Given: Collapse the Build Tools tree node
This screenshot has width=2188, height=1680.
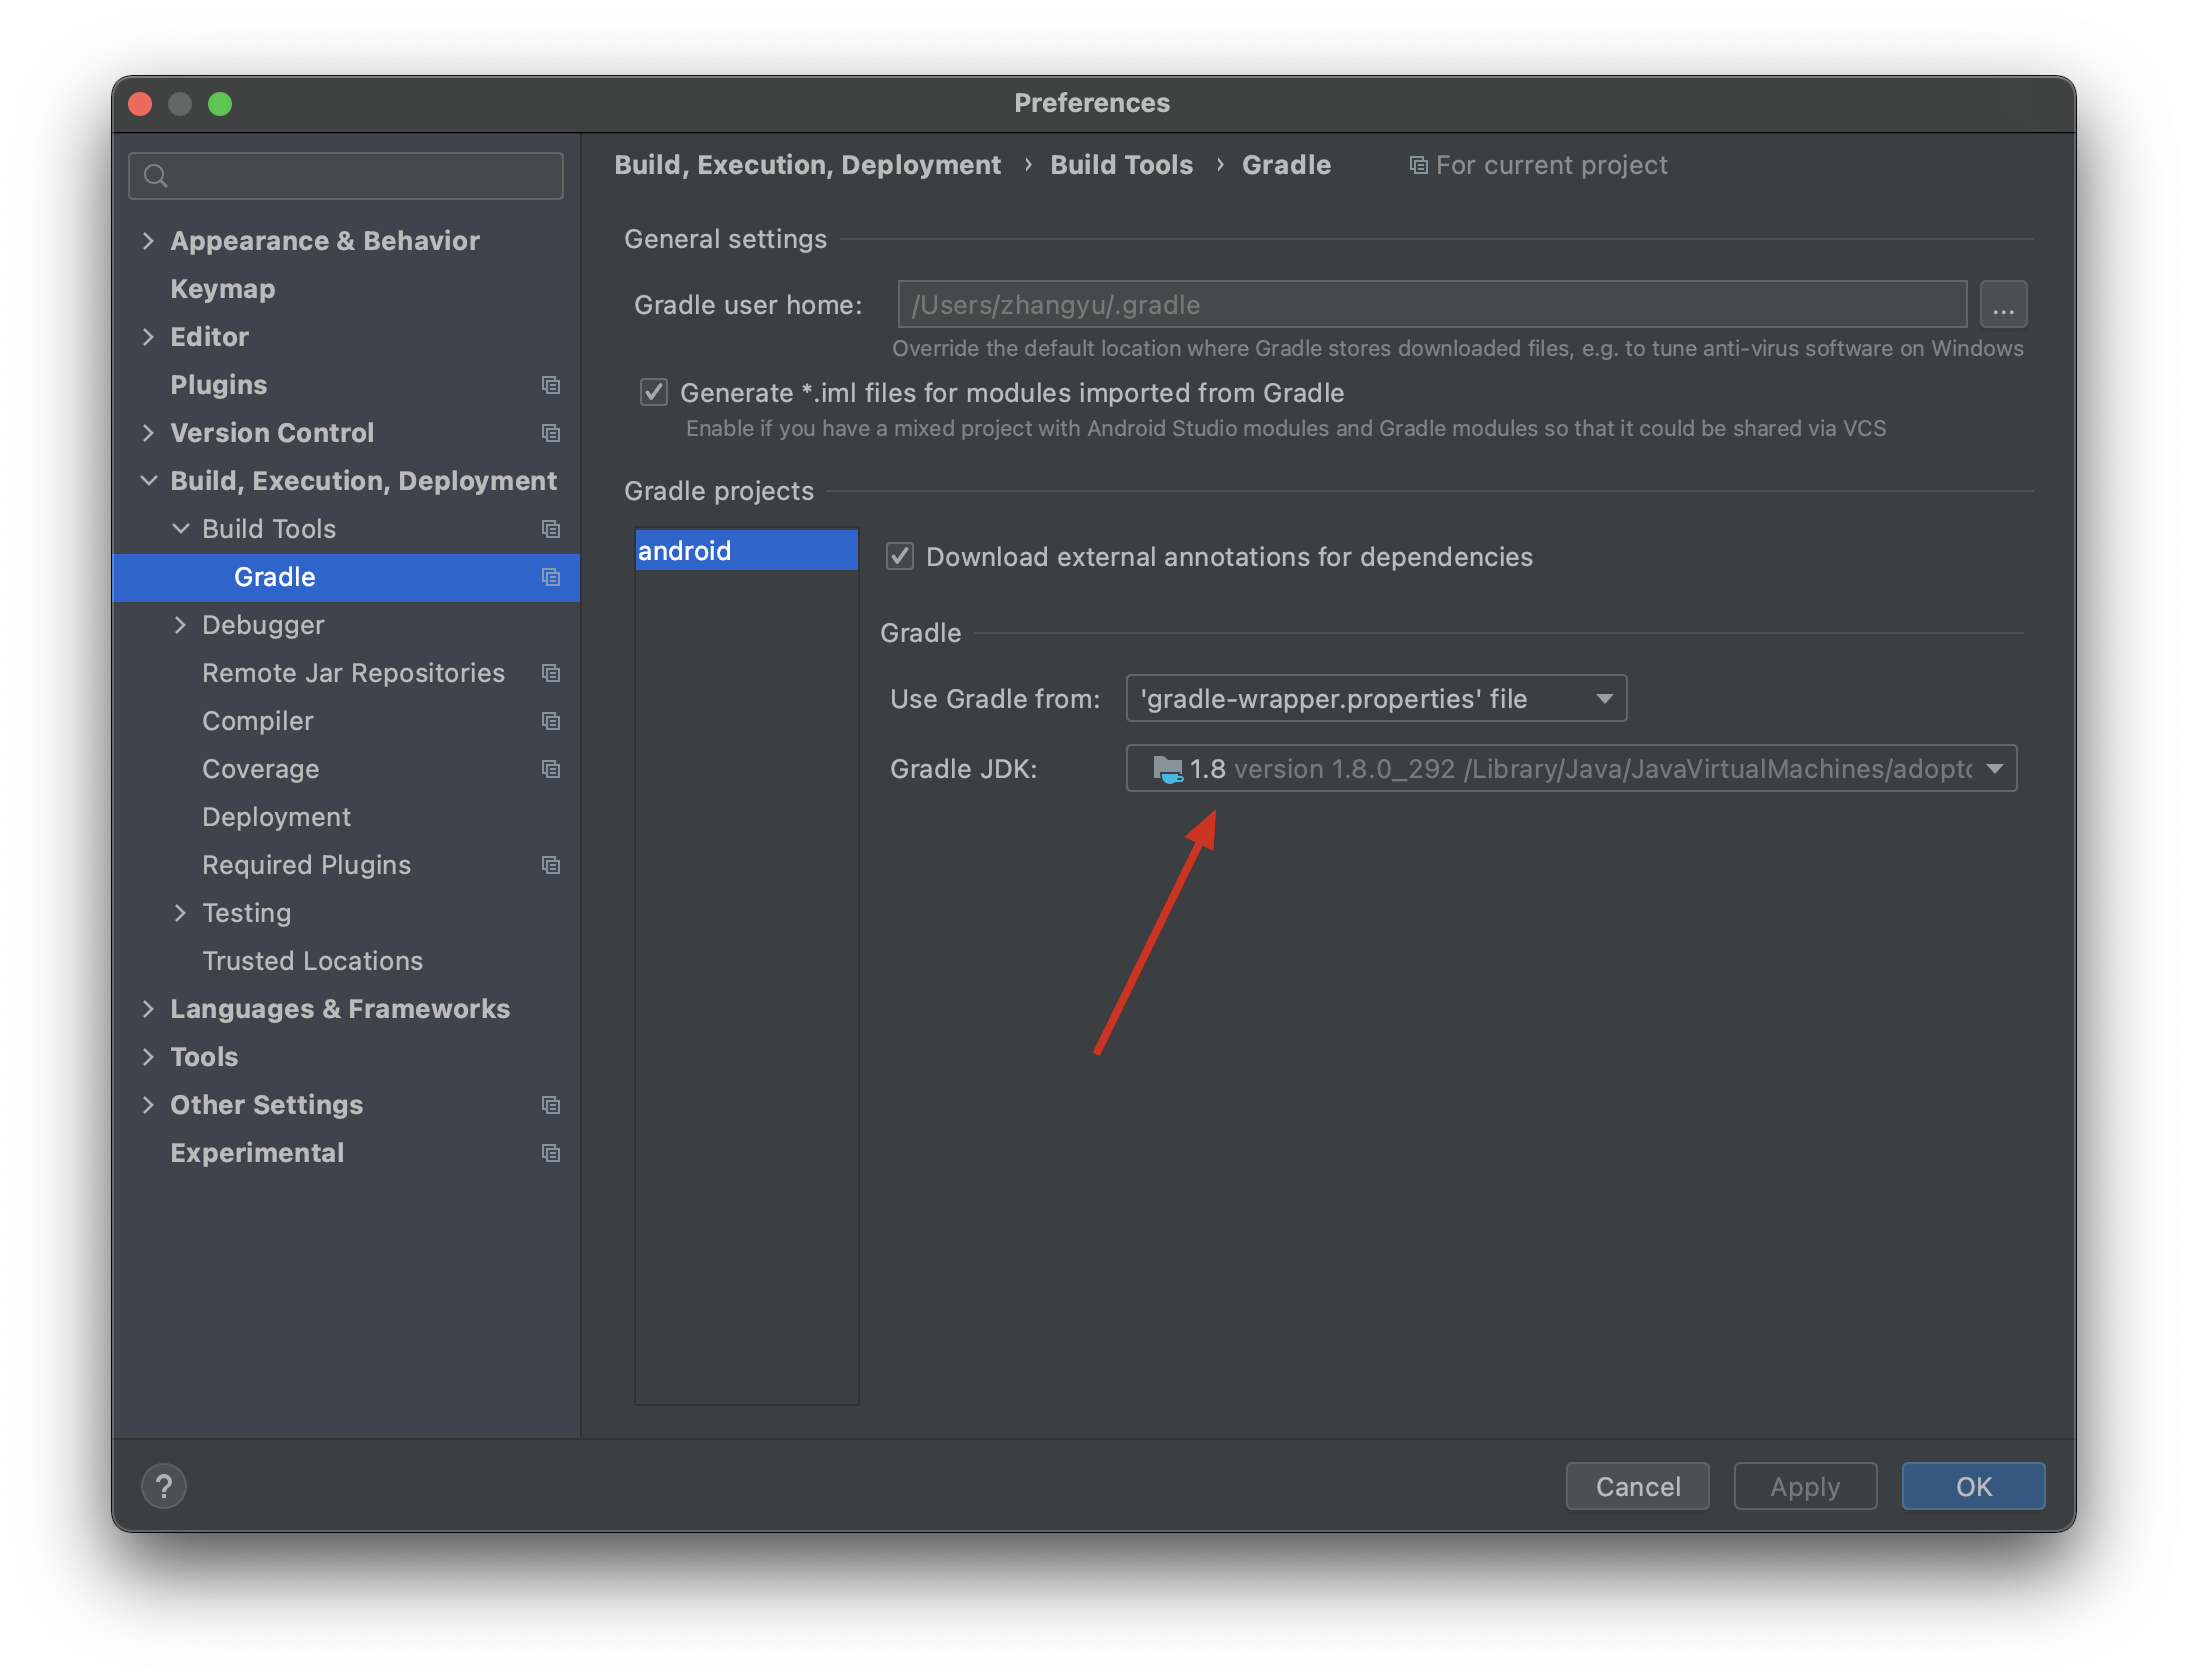Looking at the screenshot, I should (180, 529).
